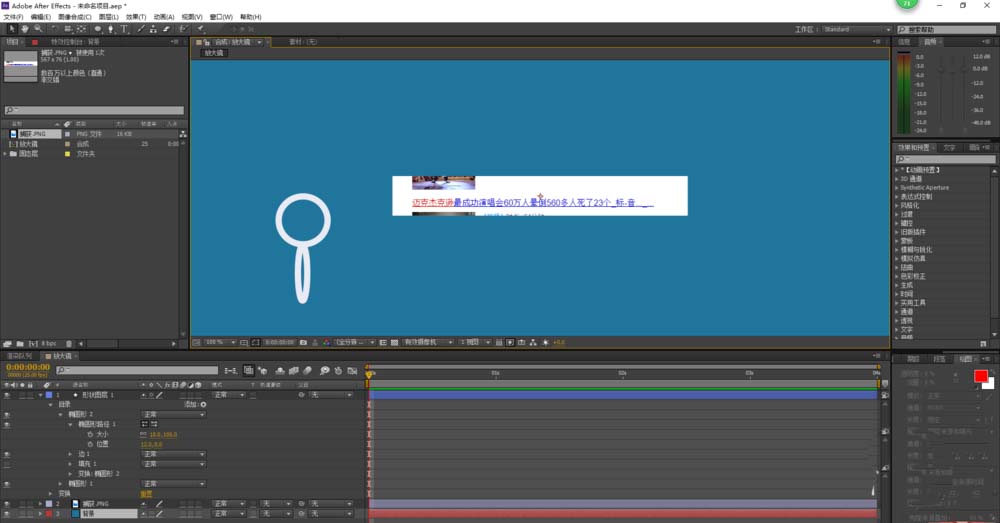This screenshot has width=1000, height=523.
Task: Switch to the 信息 info panel tab
Action: coord(904,42)
